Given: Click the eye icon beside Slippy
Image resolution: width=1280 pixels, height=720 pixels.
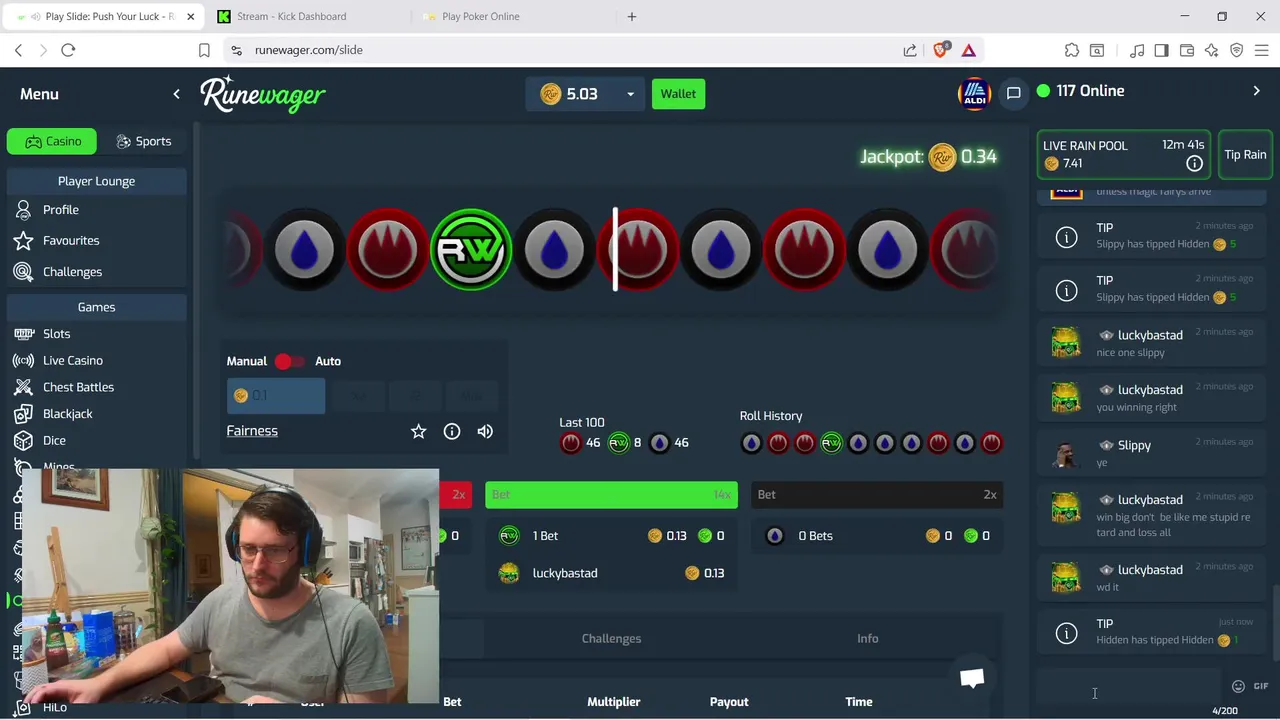Looking at the screenshot, I should tap(1106, 445).
